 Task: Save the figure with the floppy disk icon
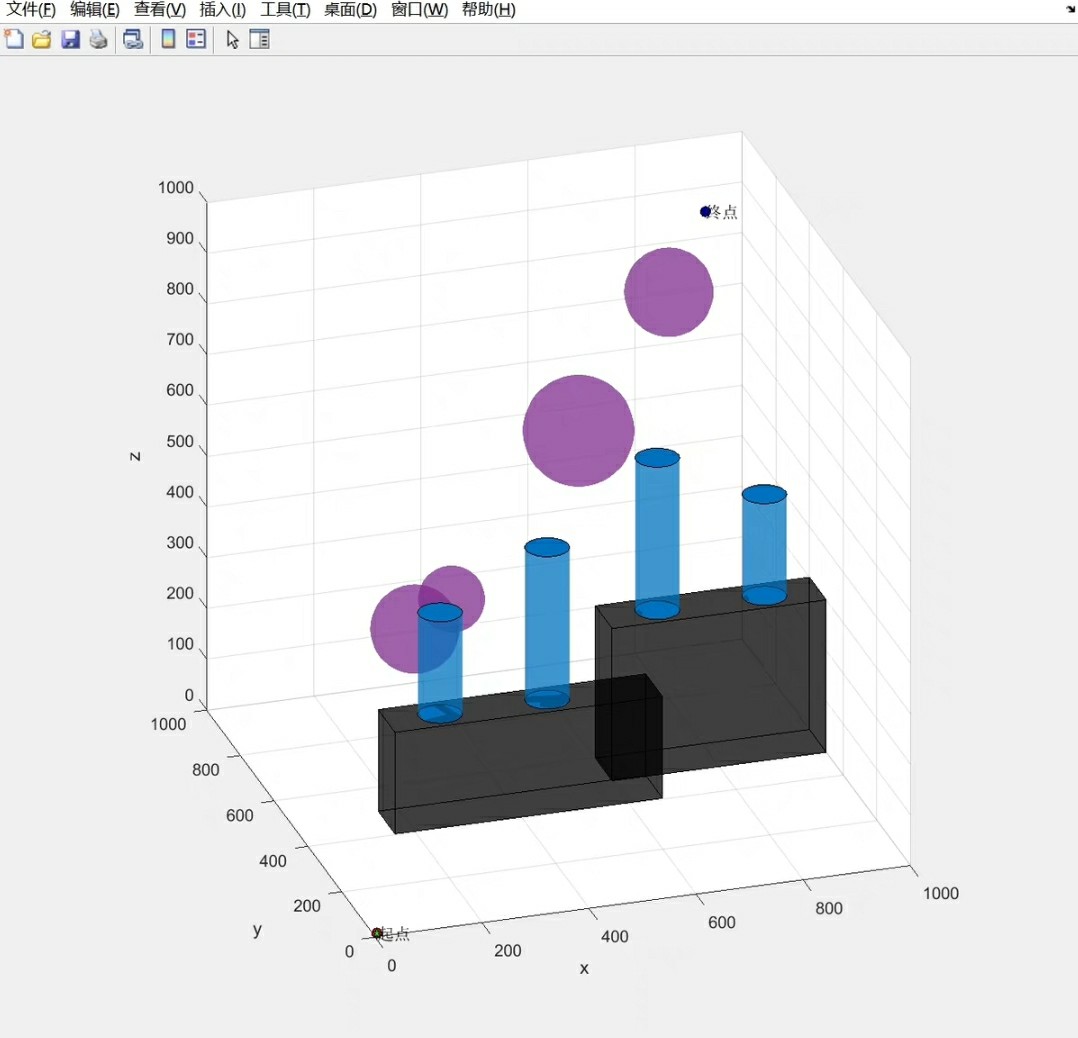(x=70, y=39)
